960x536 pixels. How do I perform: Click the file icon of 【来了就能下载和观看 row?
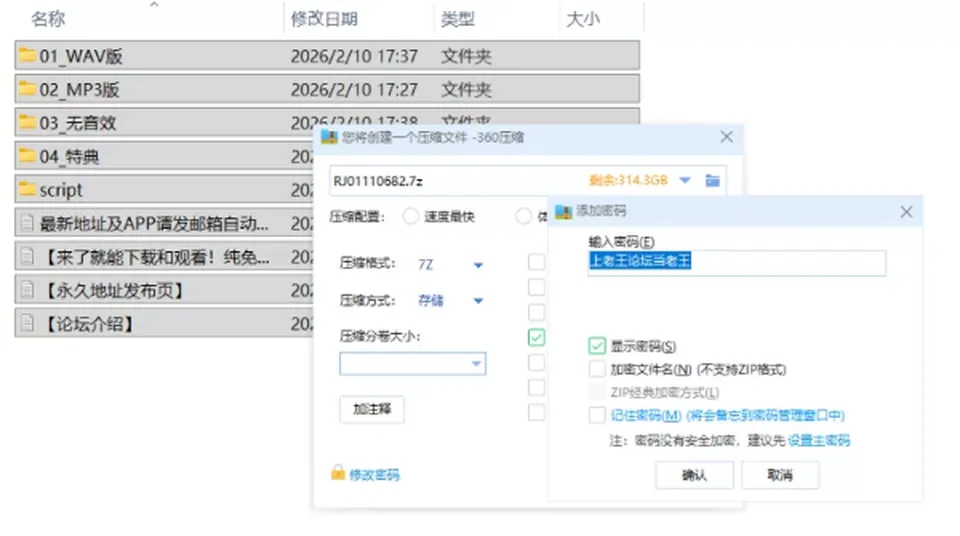27,256
